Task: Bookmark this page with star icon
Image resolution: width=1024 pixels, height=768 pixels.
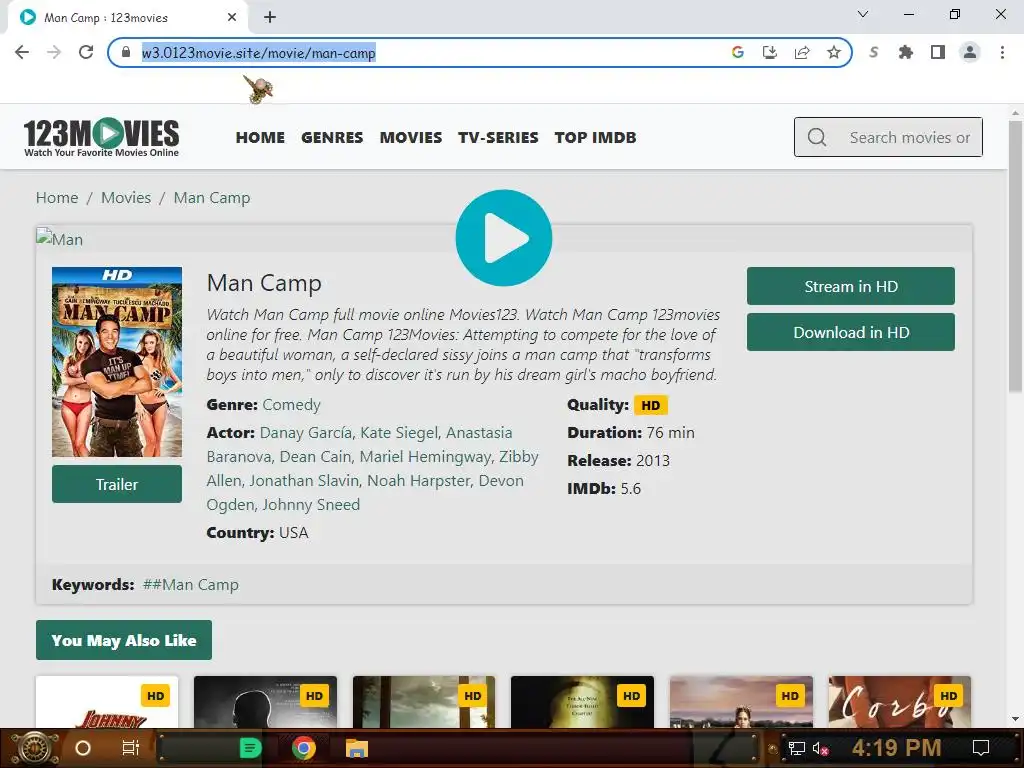Action: pos(833,52)
